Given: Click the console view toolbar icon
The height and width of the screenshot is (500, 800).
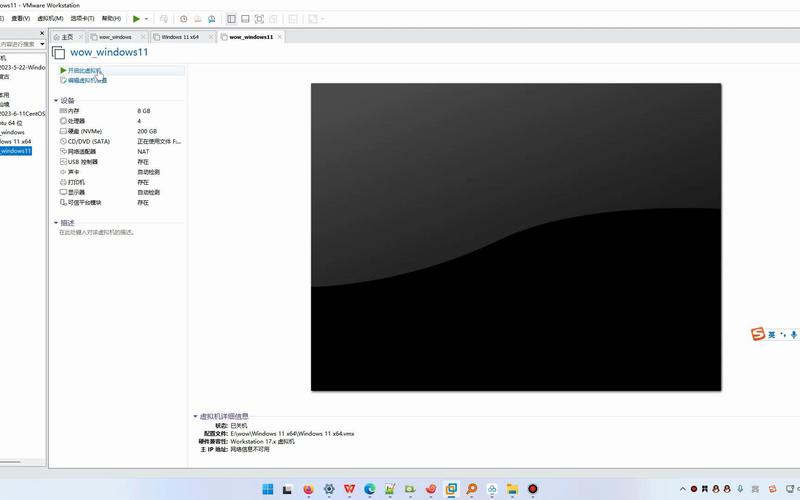Looking at the screenshot, I should 293,19.
